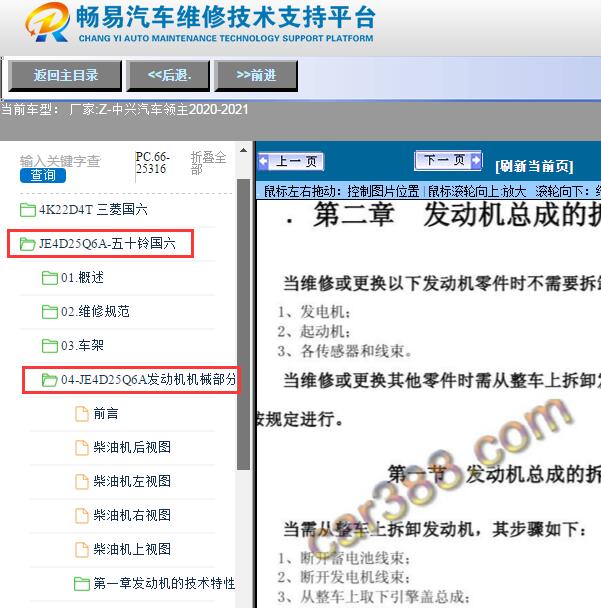
Task: Click the PC.66-25316 label
Action: 152,162
